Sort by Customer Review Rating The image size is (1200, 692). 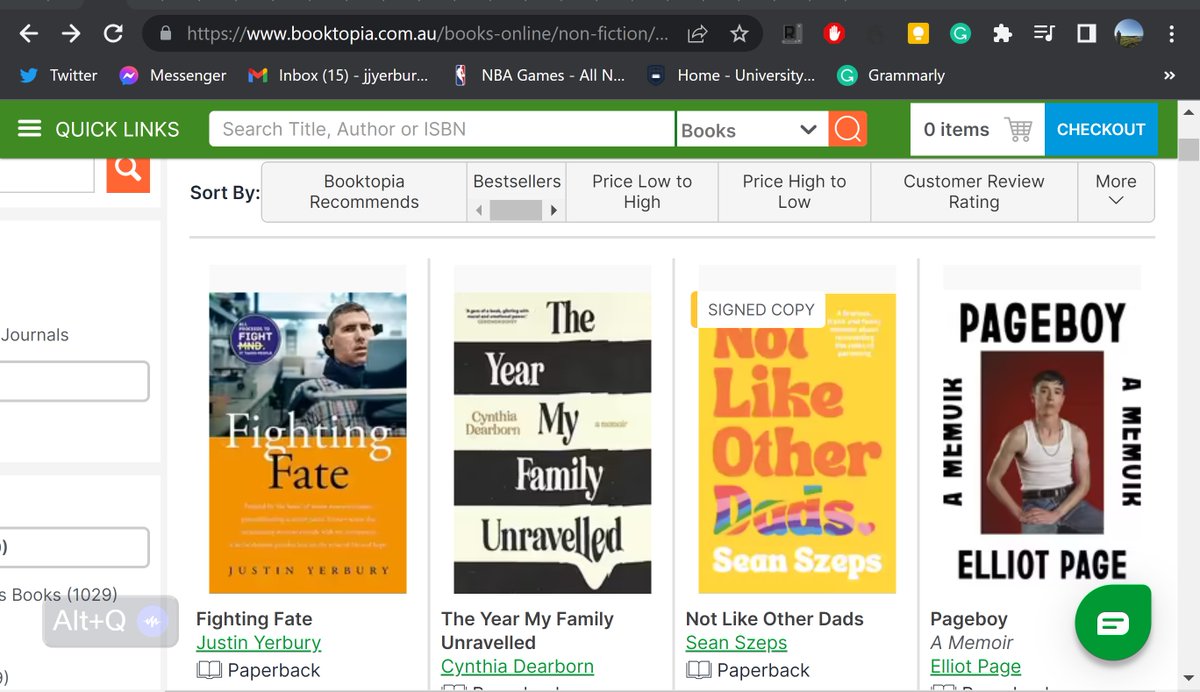click(x=974, y=191)
